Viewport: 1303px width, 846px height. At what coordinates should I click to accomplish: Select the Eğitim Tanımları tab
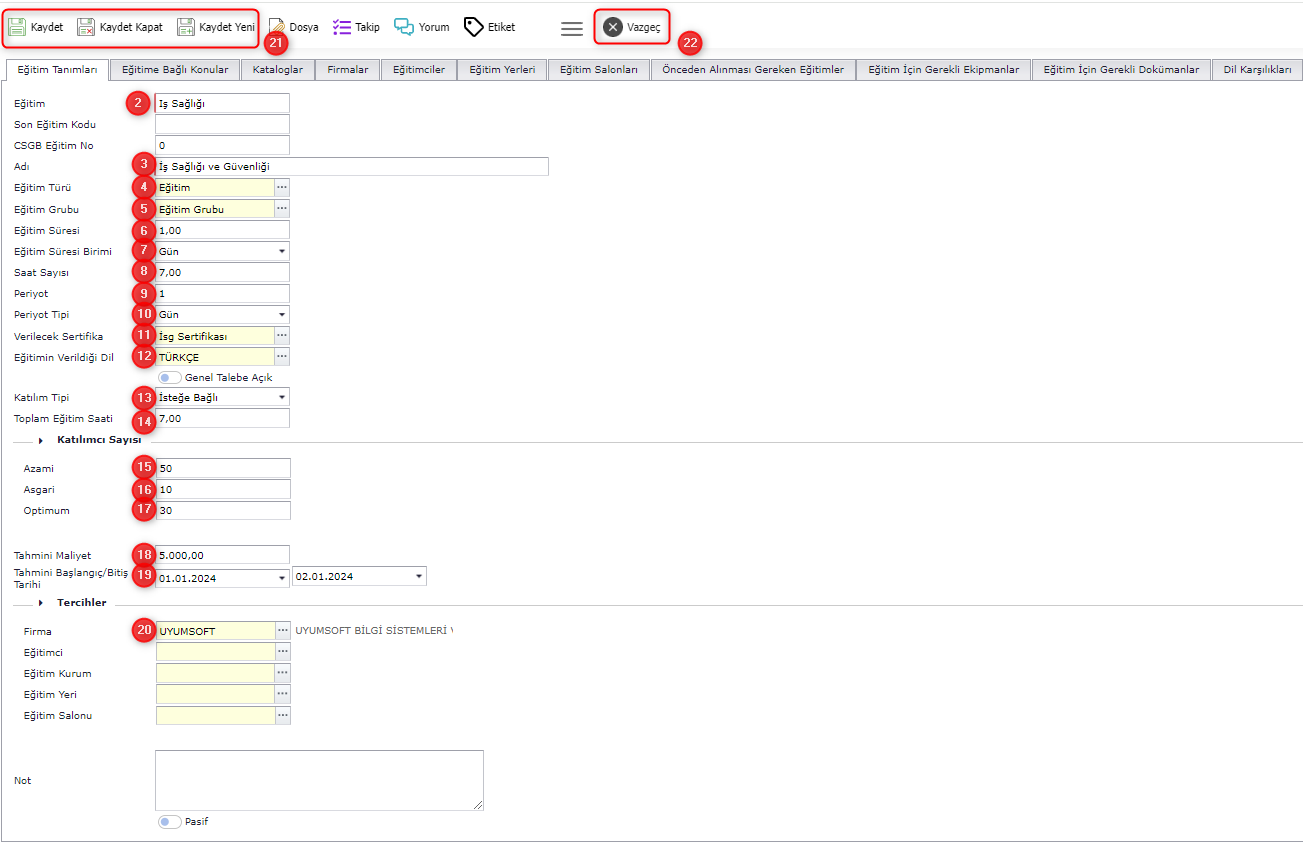[56, 70]
